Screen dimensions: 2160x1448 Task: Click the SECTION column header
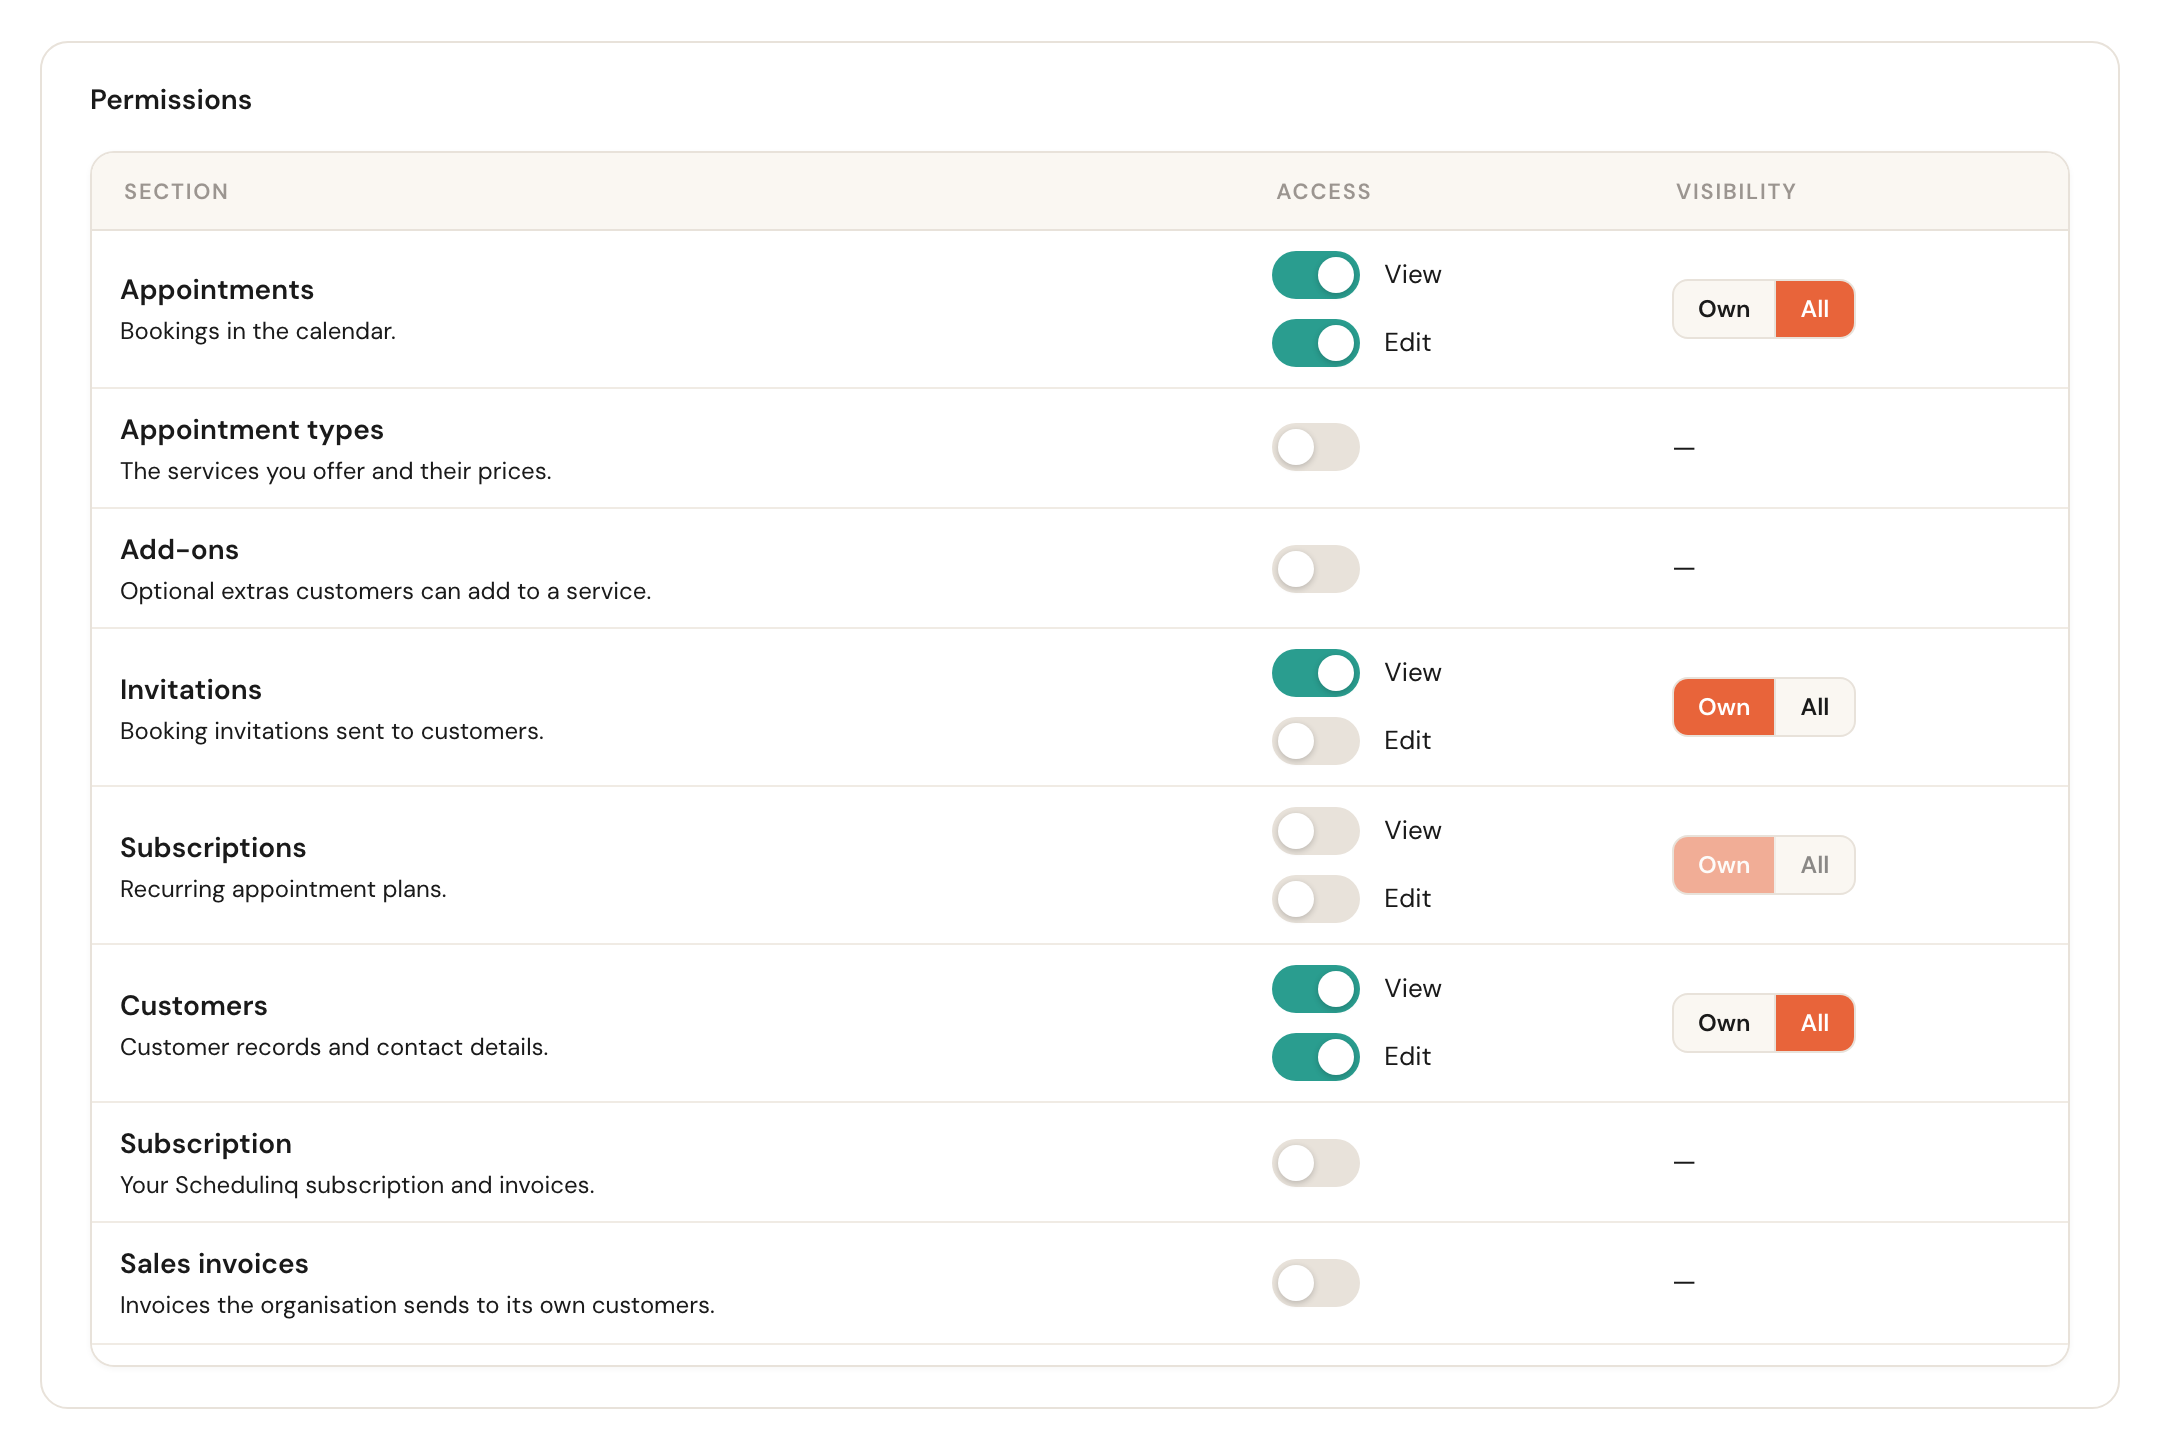(x=176, y=192)
